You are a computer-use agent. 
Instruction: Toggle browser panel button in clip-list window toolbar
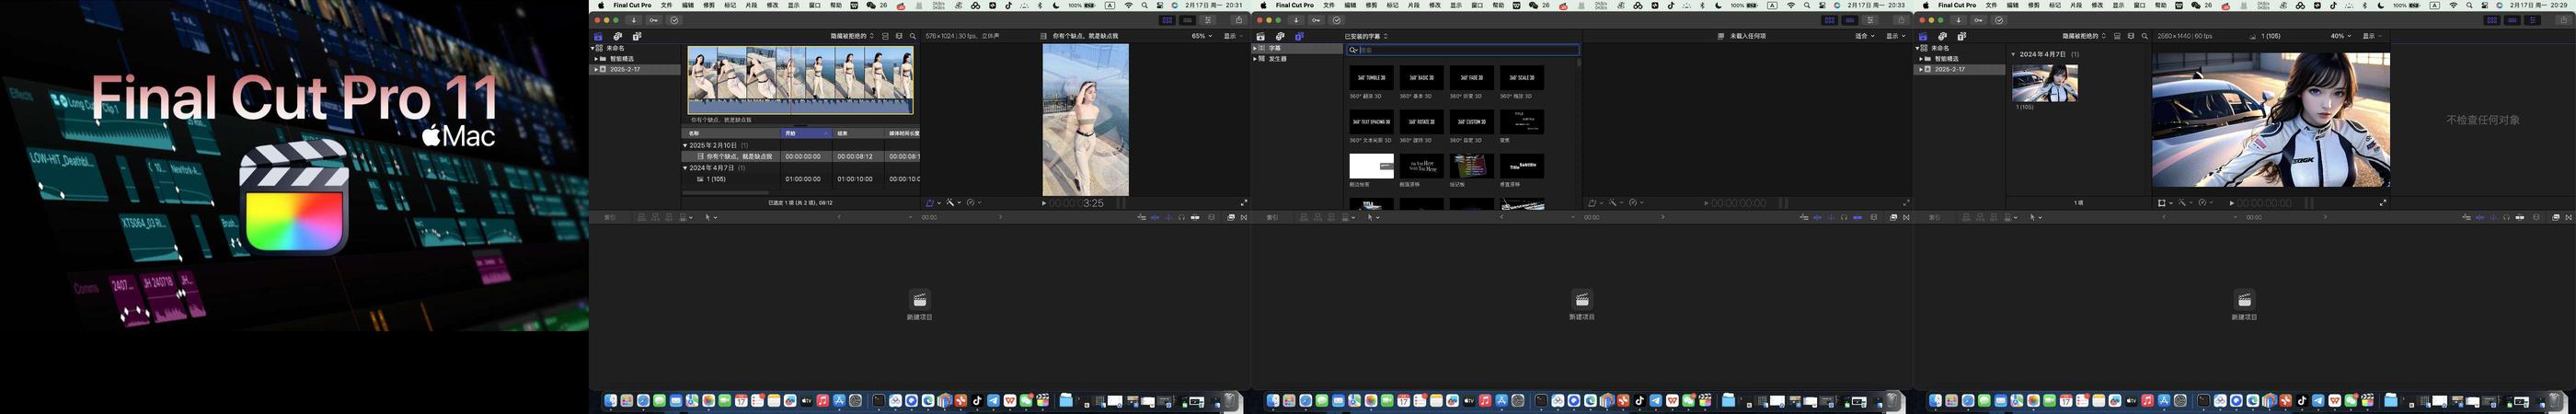[1168, 20]
